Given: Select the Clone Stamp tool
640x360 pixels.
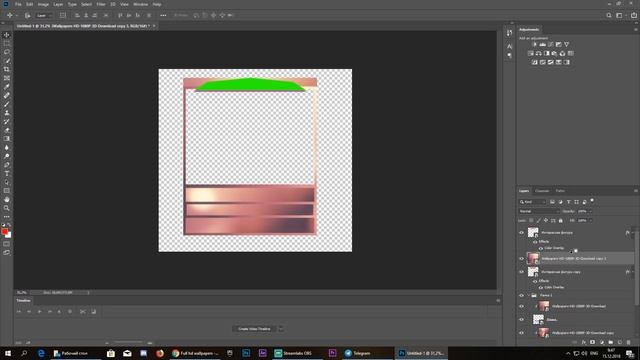Looking at the screenshot, I should [x=7, y=113].
